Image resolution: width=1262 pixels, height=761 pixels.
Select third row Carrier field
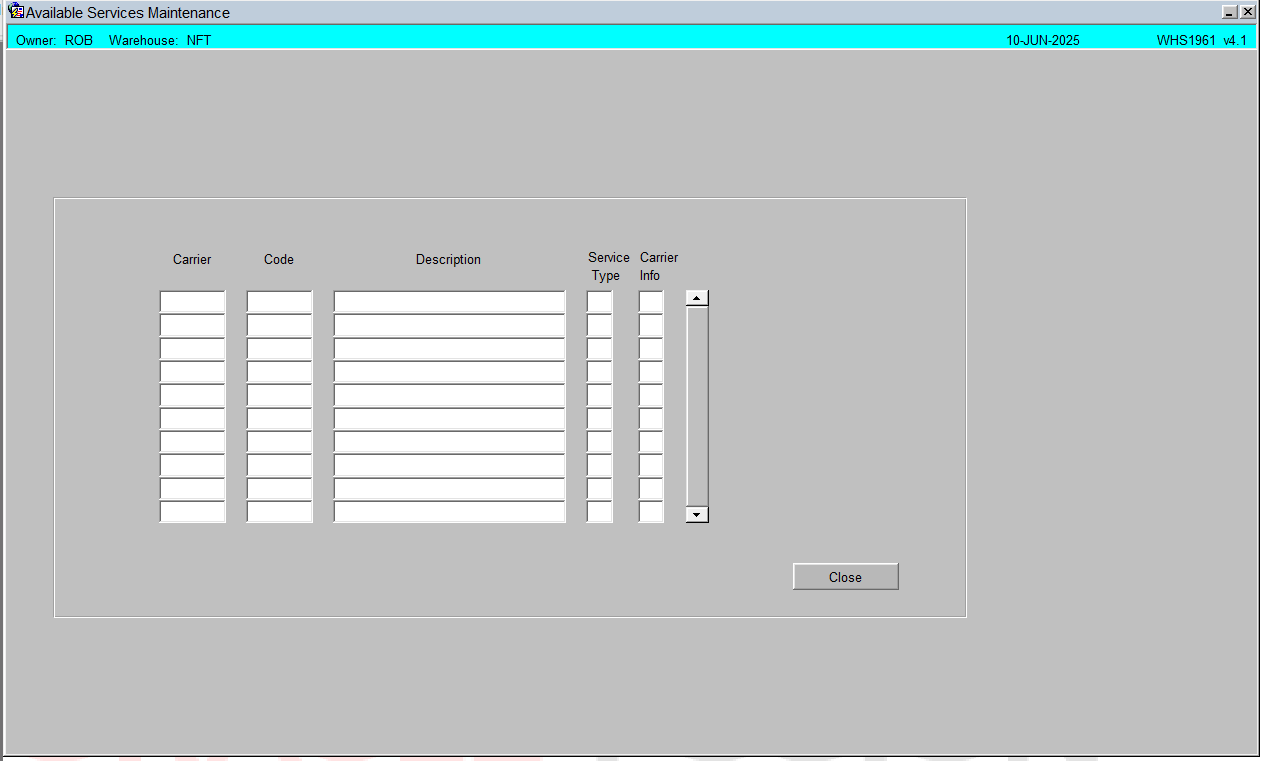click(x=192, y=348)
